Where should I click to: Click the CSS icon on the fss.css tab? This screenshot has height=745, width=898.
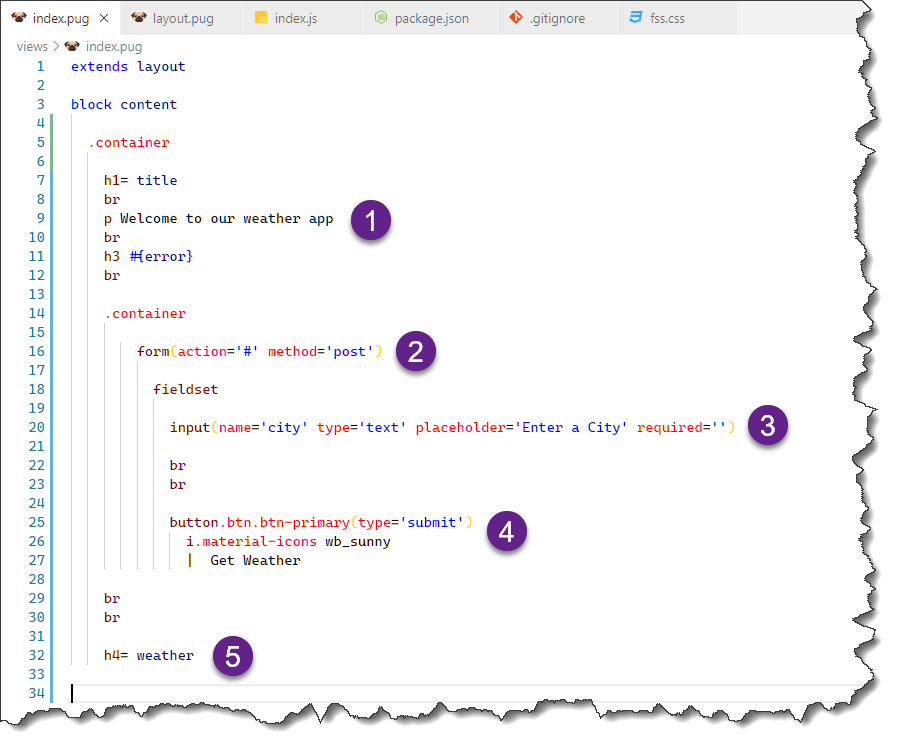(636, 18)
